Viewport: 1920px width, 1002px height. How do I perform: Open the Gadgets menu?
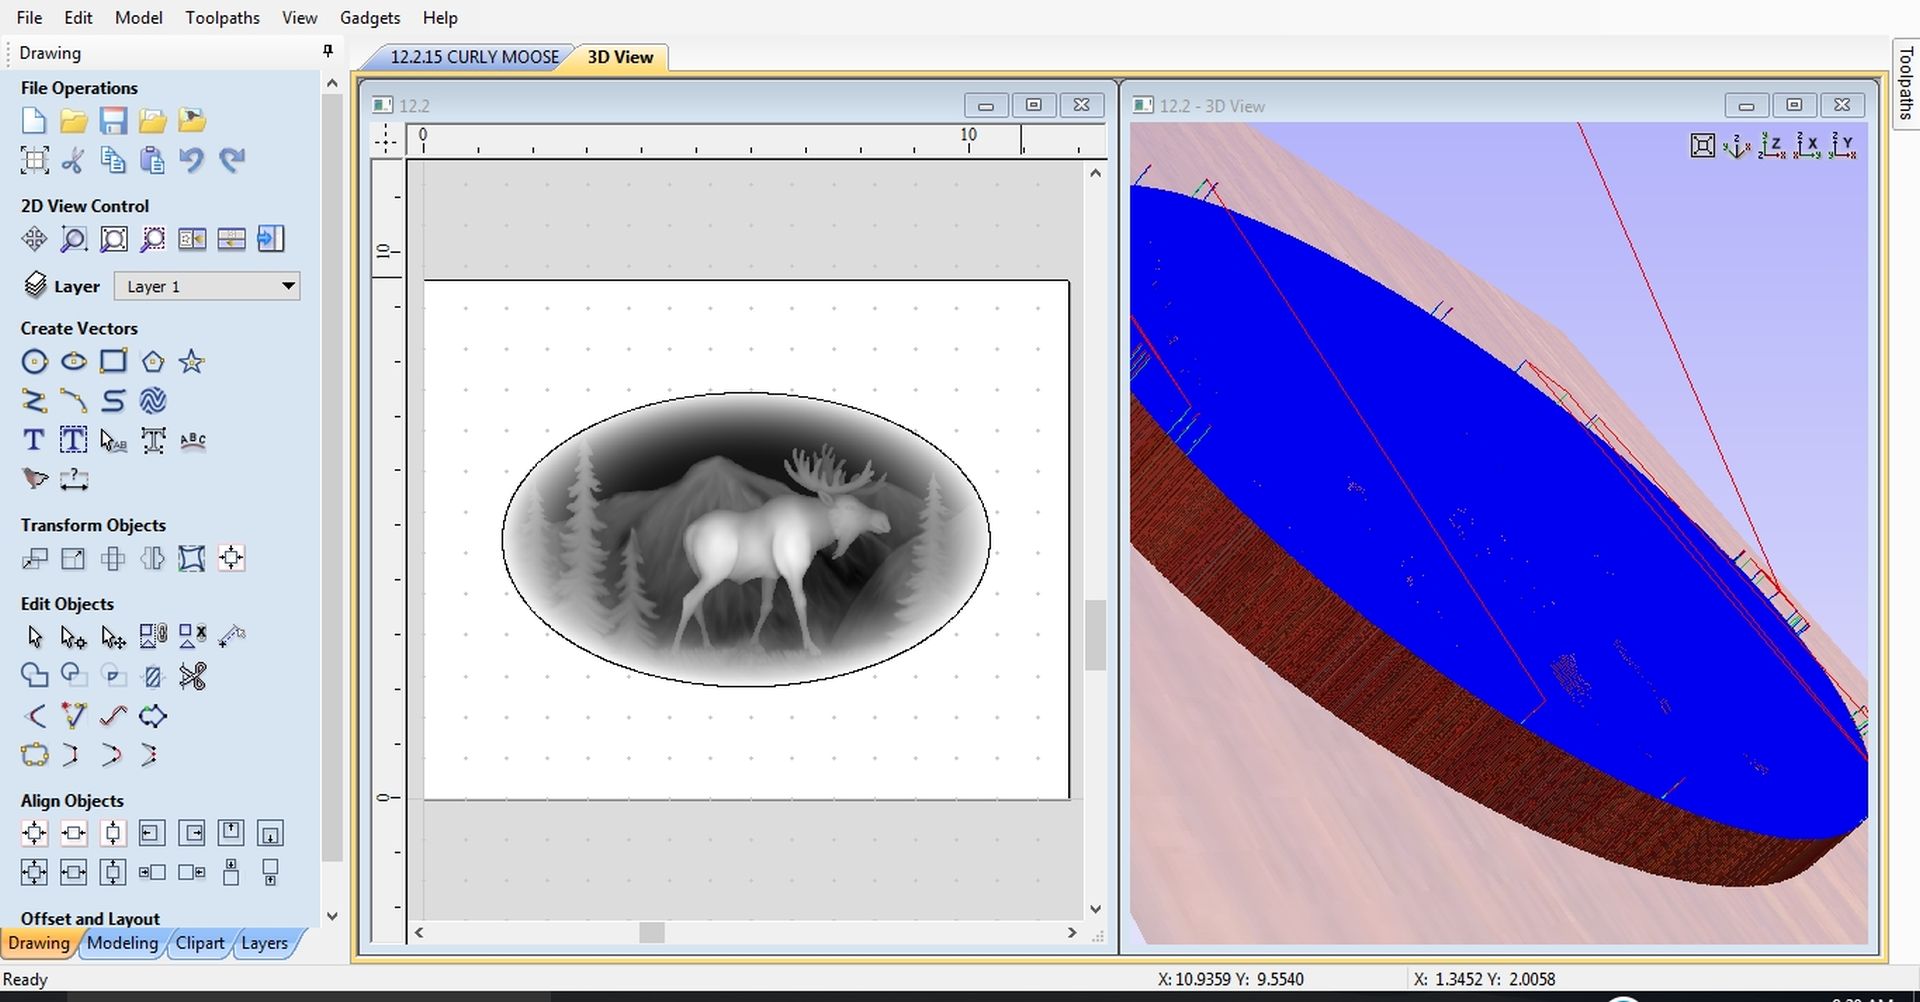(x=370, y=18)
